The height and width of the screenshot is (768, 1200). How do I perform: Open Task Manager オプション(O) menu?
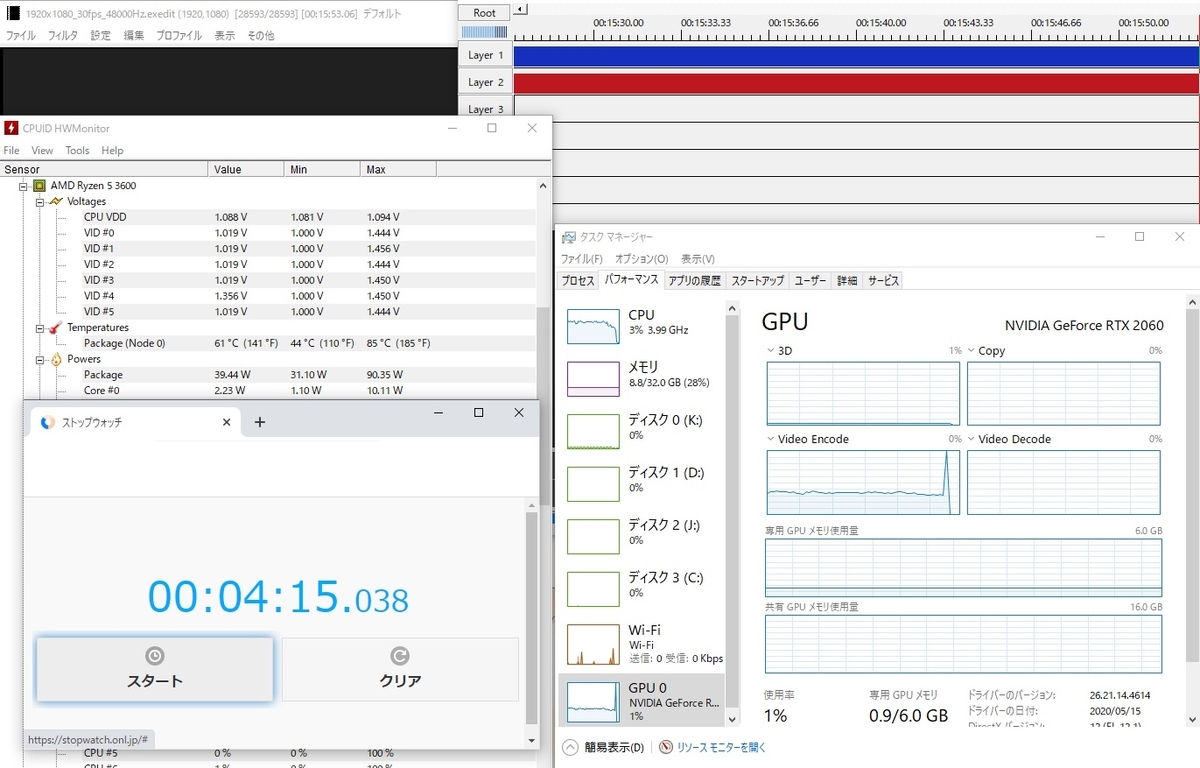642,259
